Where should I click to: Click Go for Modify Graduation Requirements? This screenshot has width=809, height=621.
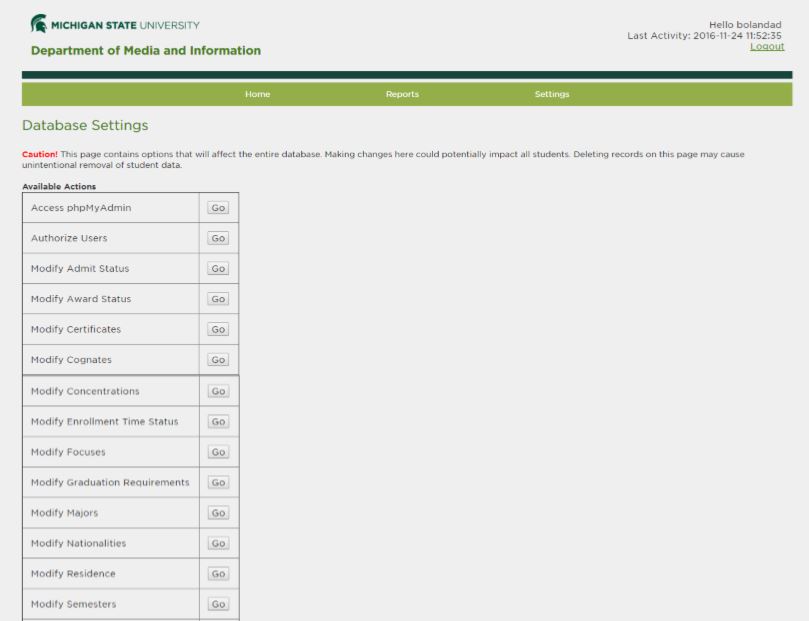[219, 482]
